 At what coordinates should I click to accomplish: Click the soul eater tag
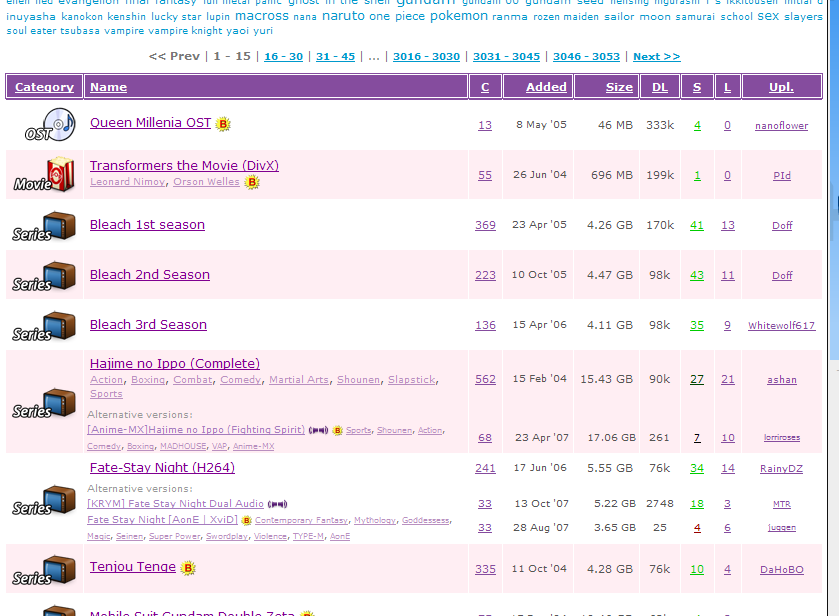(x=31, y=31)
